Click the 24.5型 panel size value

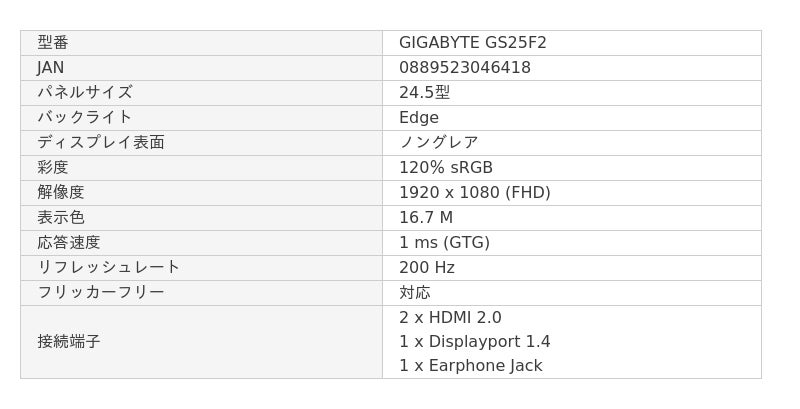tap(424, 93)
